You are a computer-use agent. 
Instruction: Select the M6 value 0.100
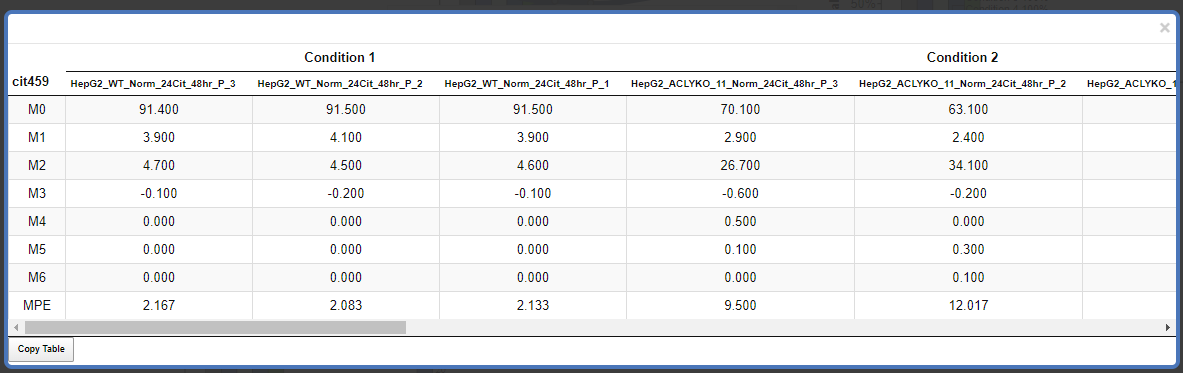968,277
